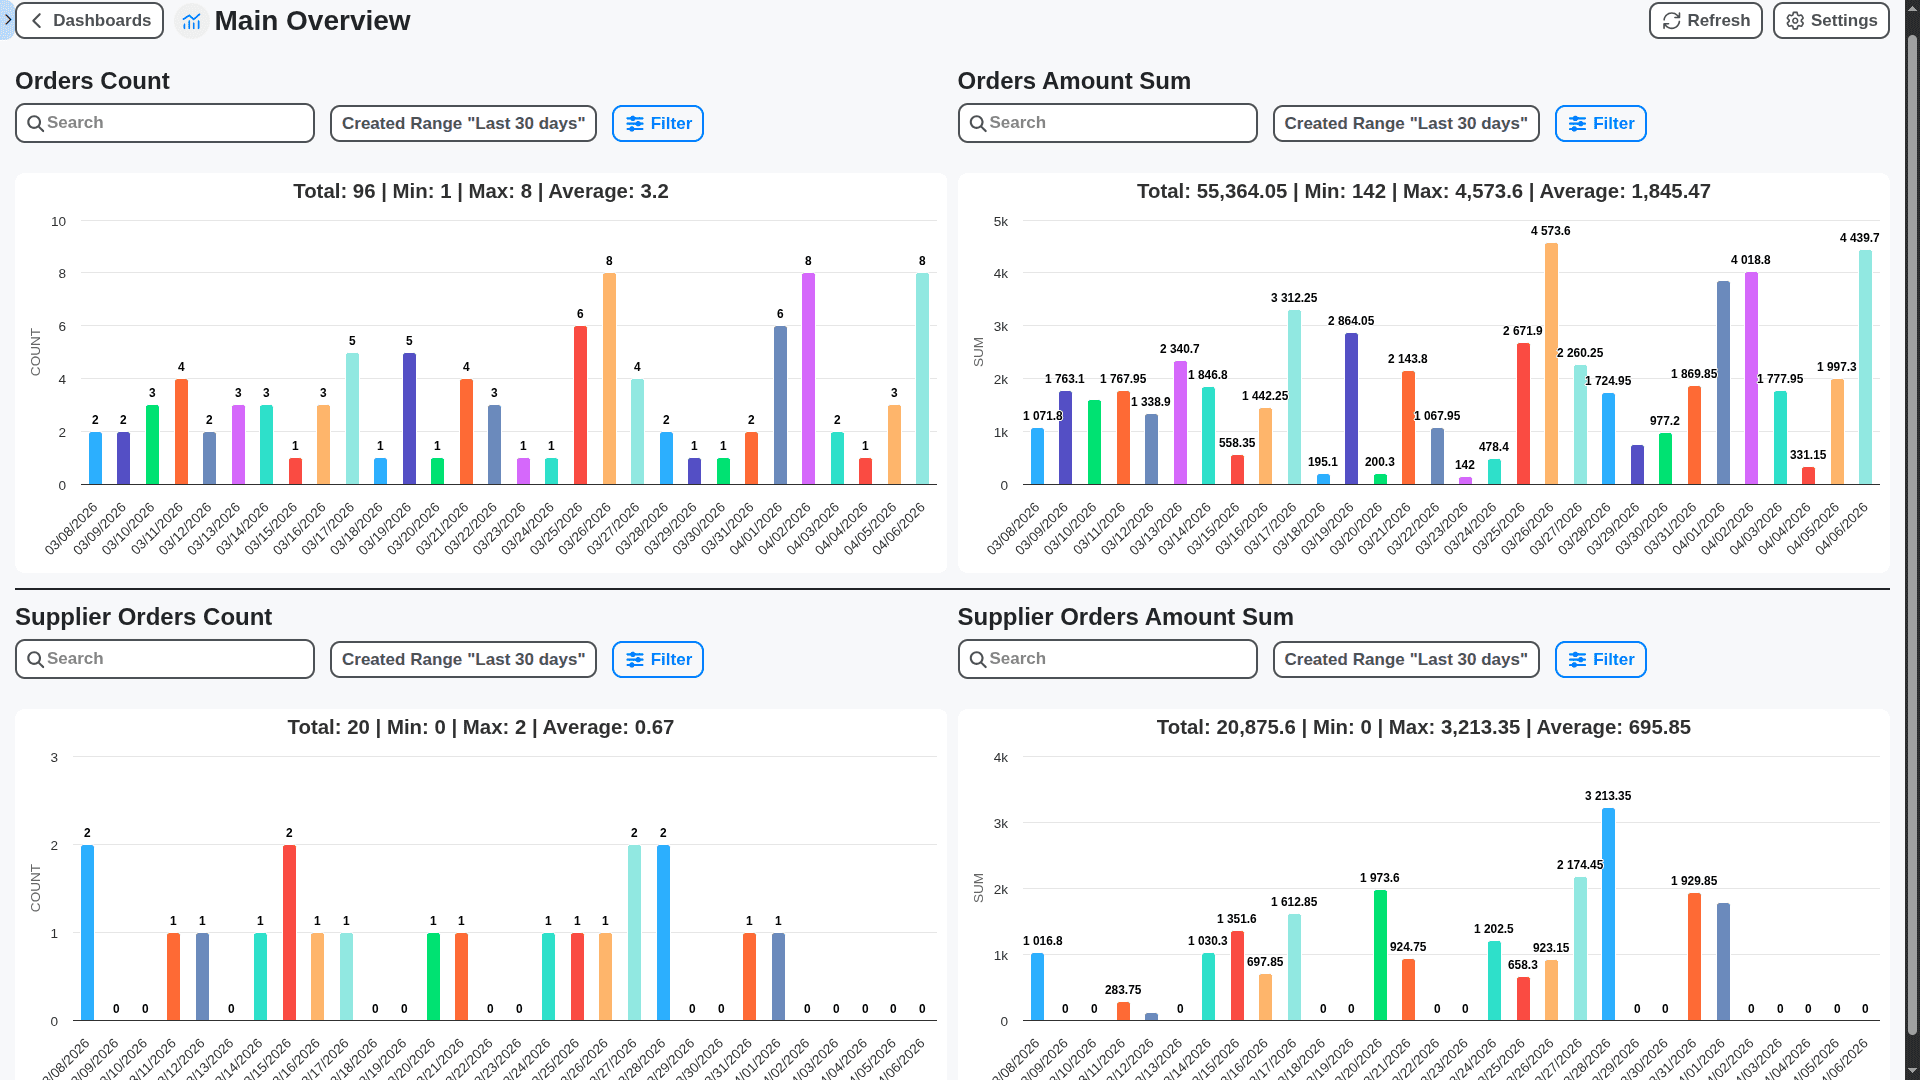Open Settings from the top right

(1830, 20)
